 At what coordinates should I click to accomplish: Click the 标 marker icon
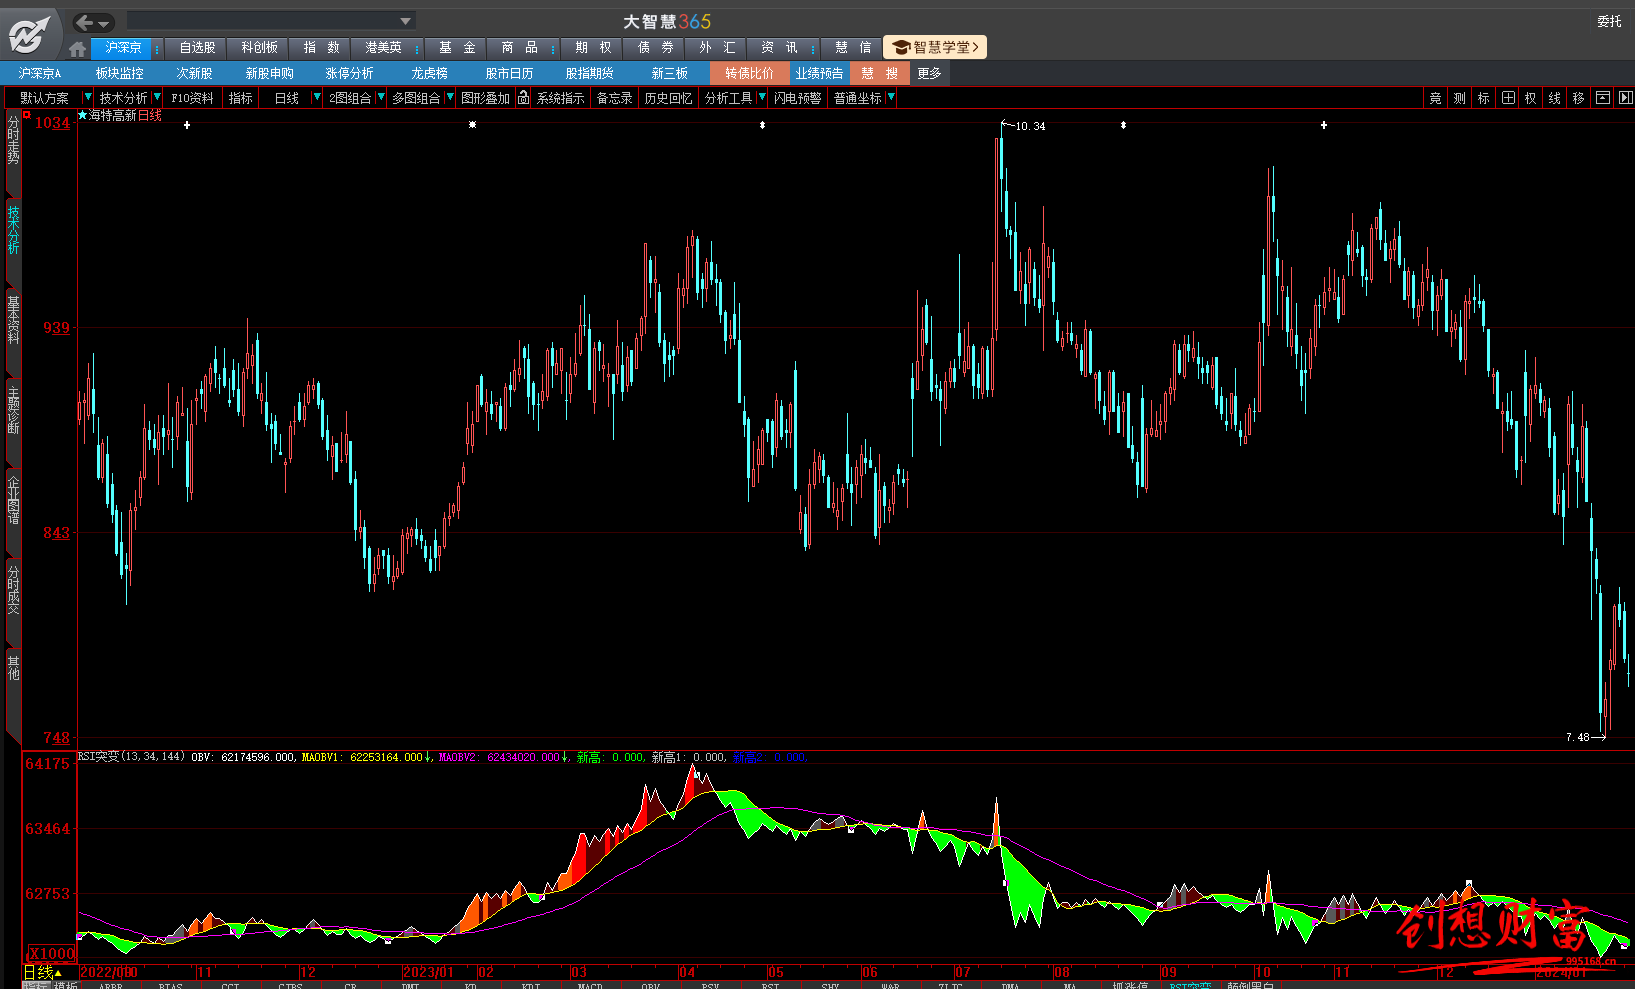(x=1484, y=98)
